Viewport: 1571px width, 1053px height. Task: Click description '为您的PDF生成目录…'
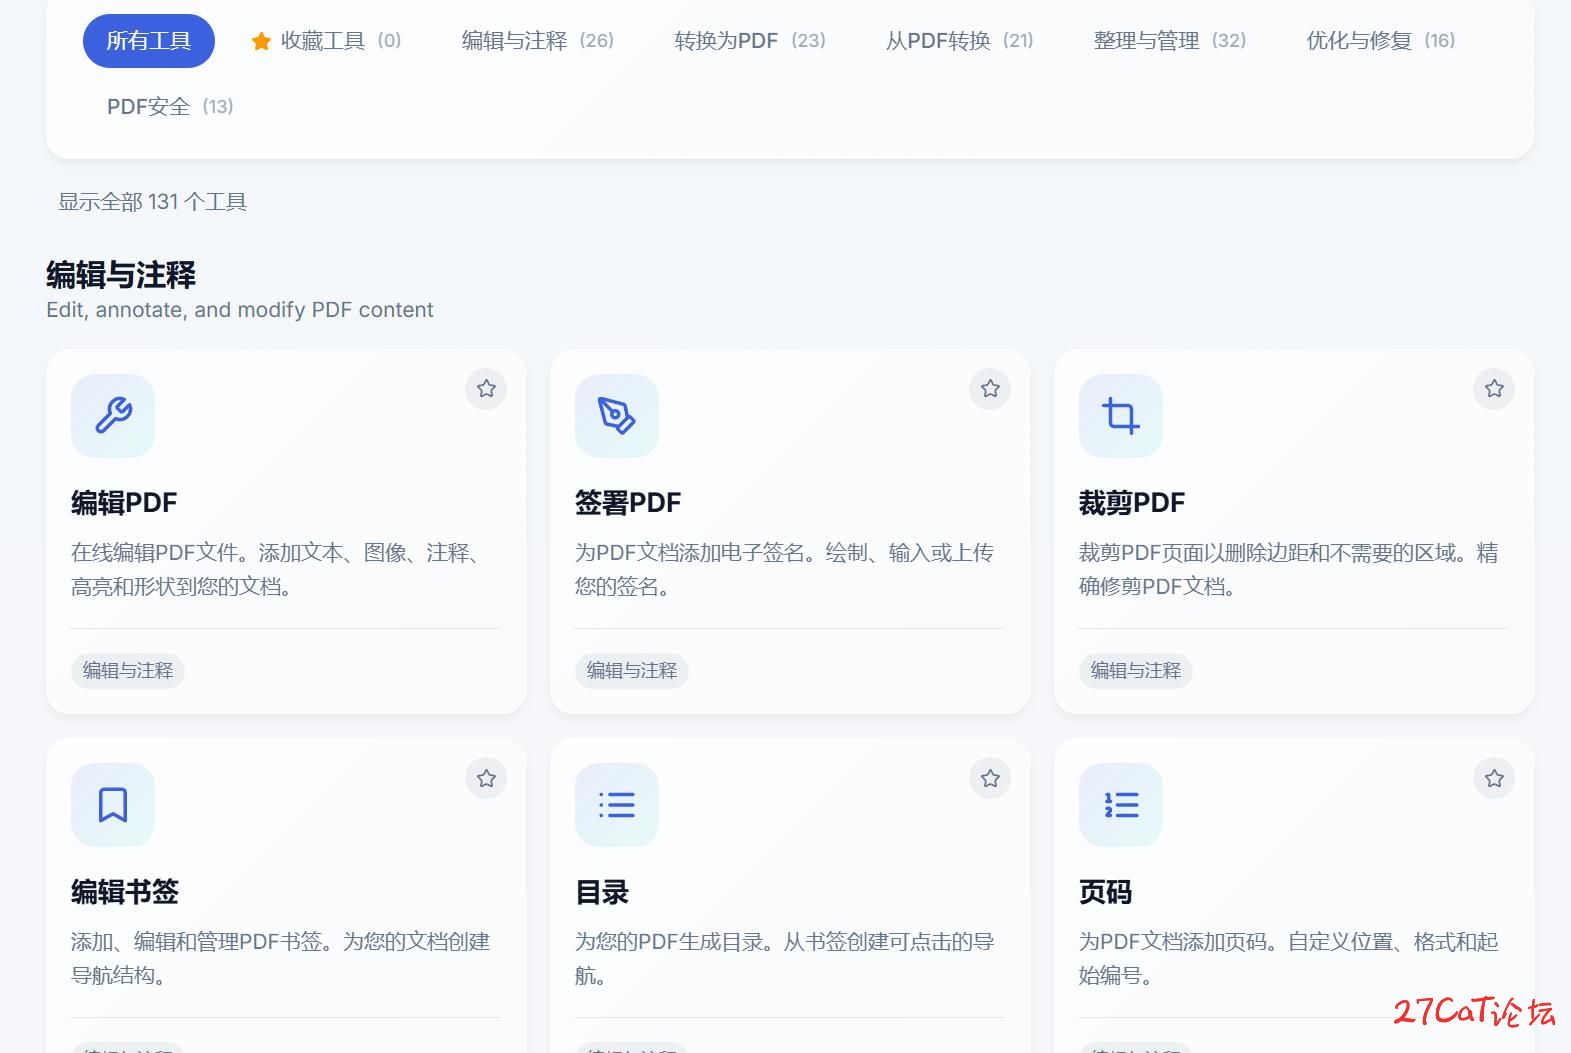coord(785,958)
